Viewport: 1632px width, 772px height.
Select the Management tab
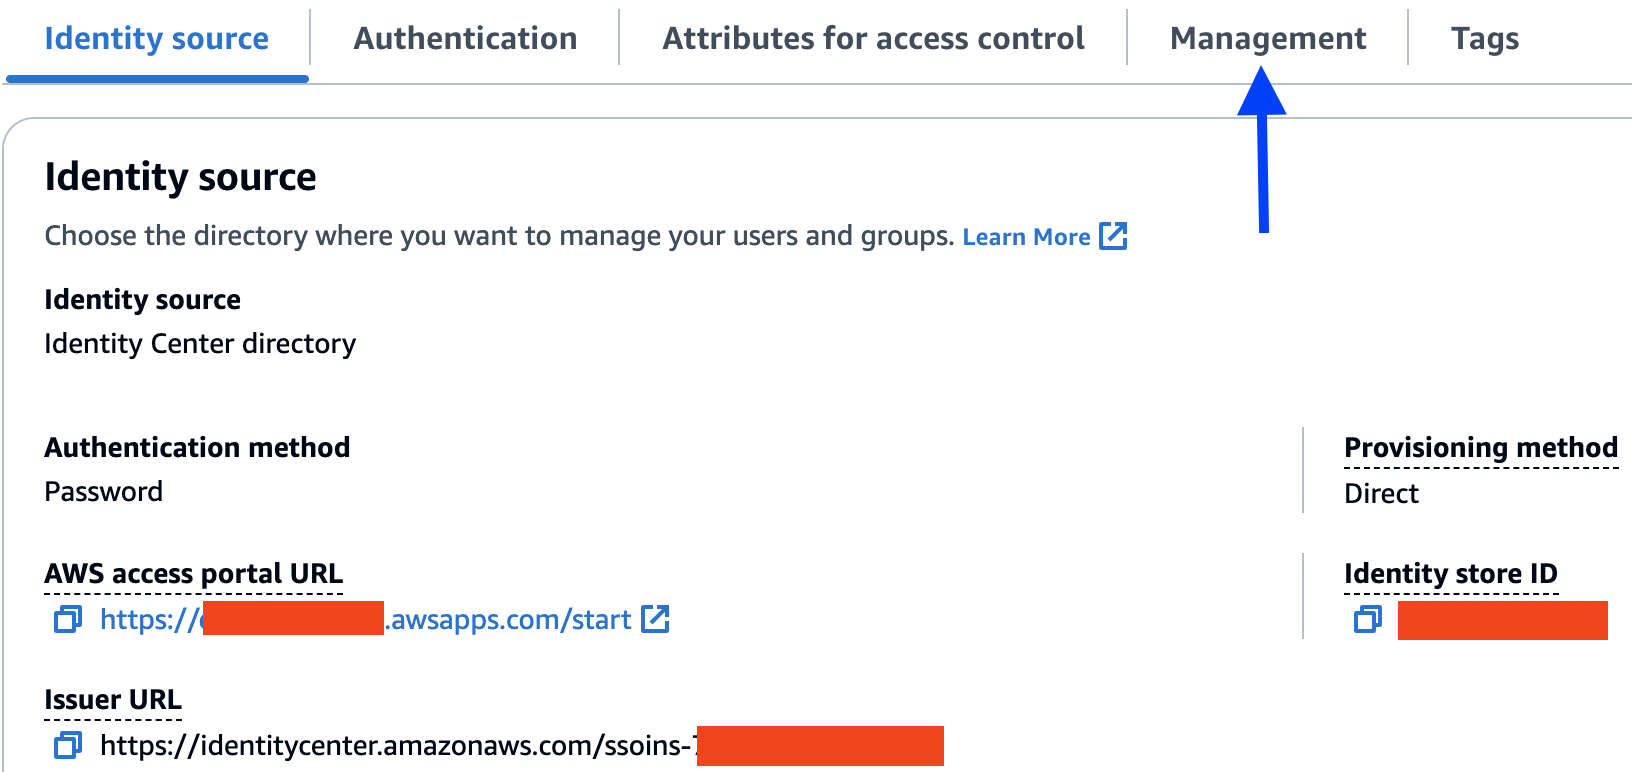coord(1268,39)
